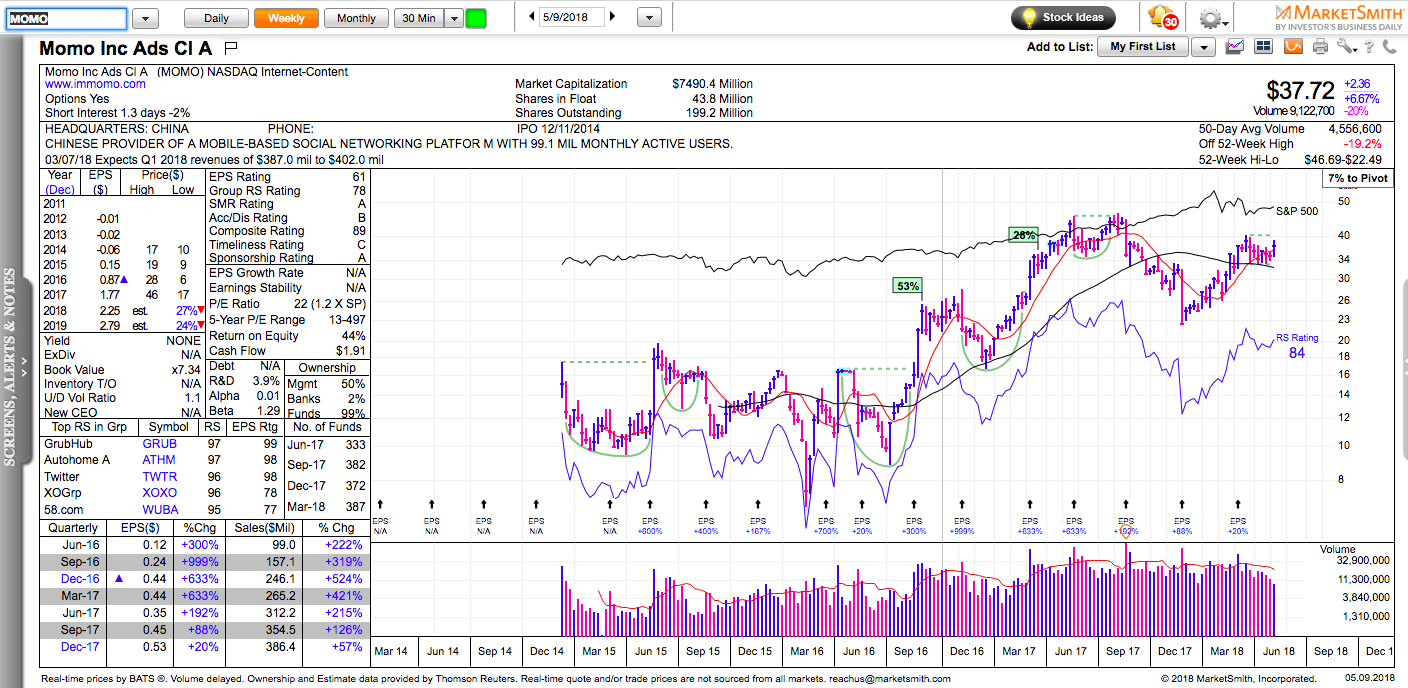
Task: Click the Group RS Rating value 78
Action: pos(359,191)
